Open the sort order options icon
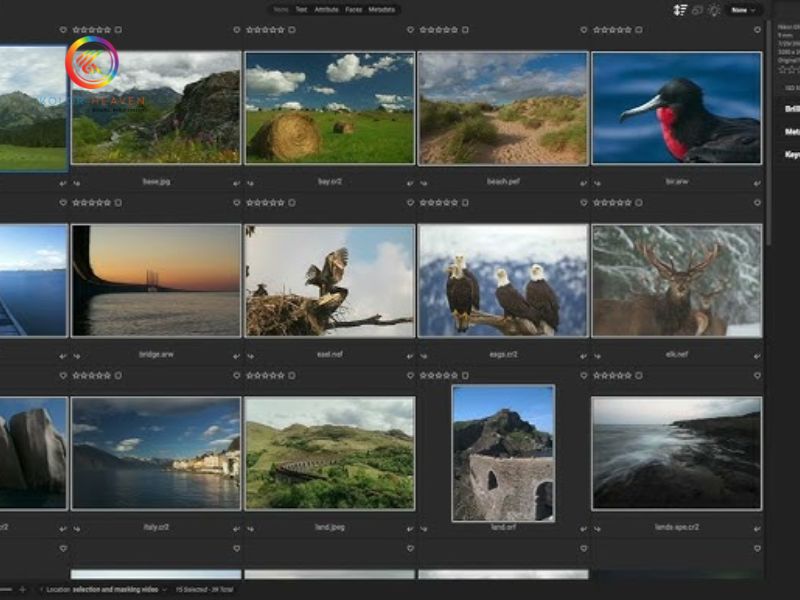 (x=680, y=10)
